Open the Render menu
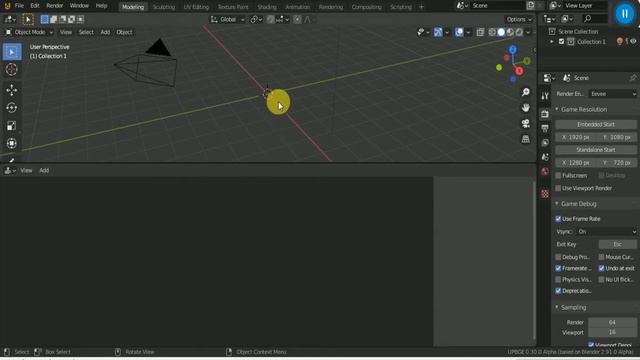Screen dimensions: 640x360 point(55,6)
